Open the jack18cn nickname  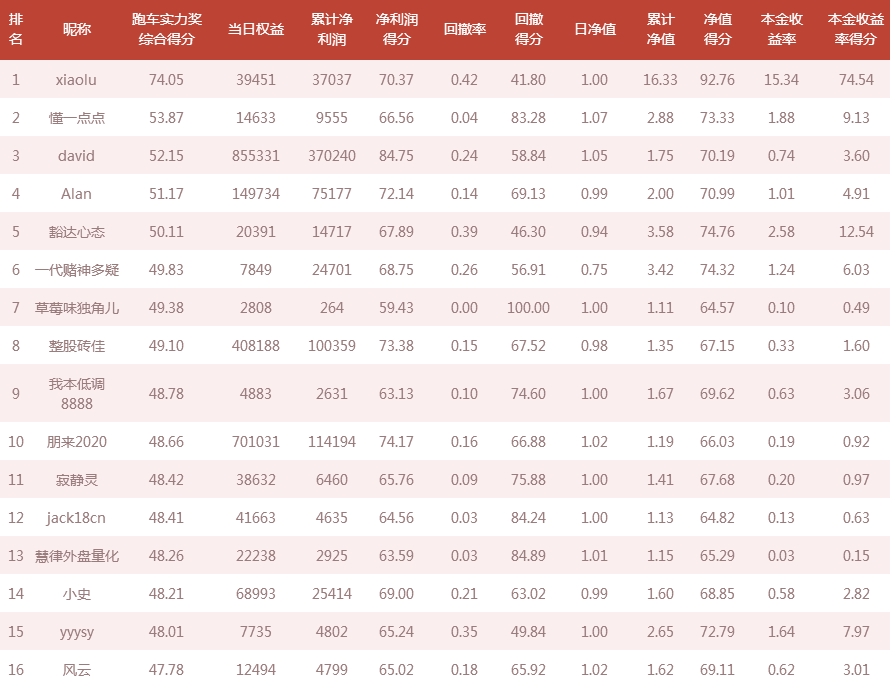(76, 518)
